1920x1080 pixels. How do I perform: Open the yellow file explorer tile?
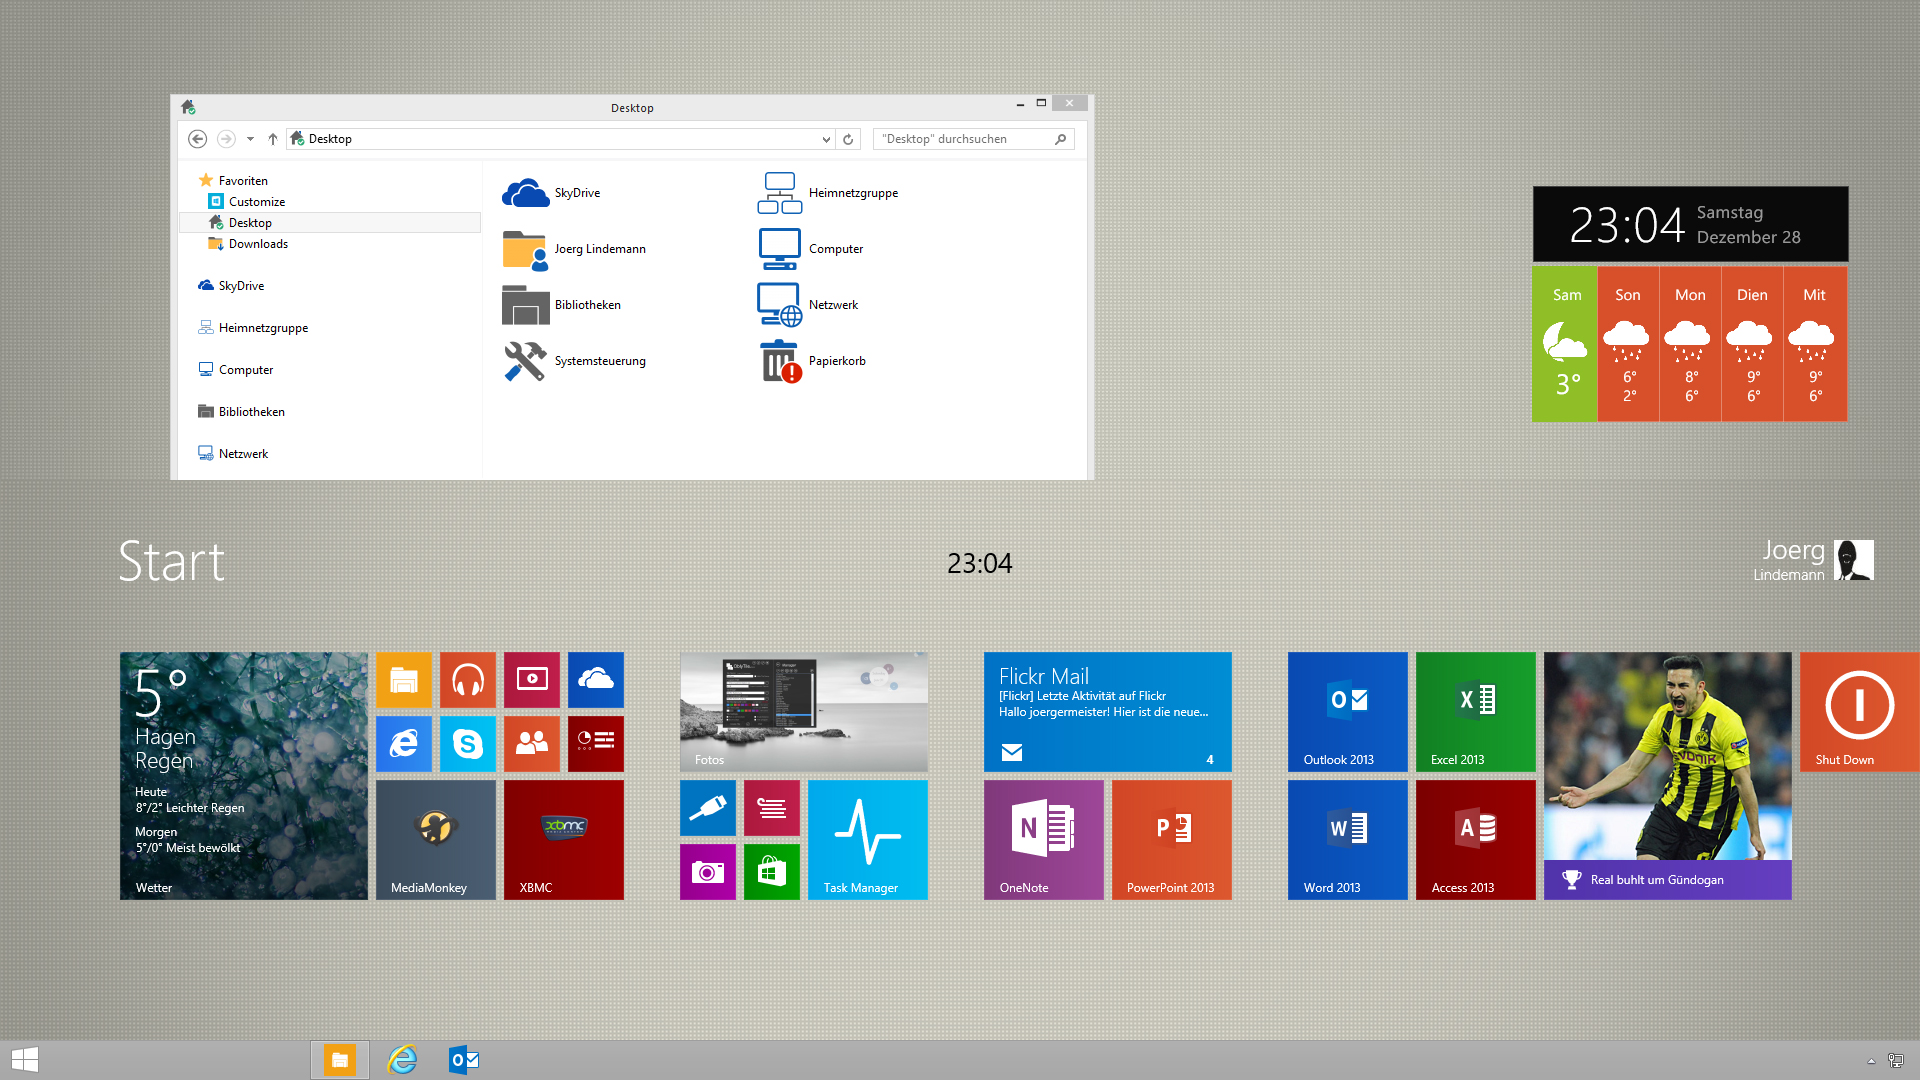404,680
